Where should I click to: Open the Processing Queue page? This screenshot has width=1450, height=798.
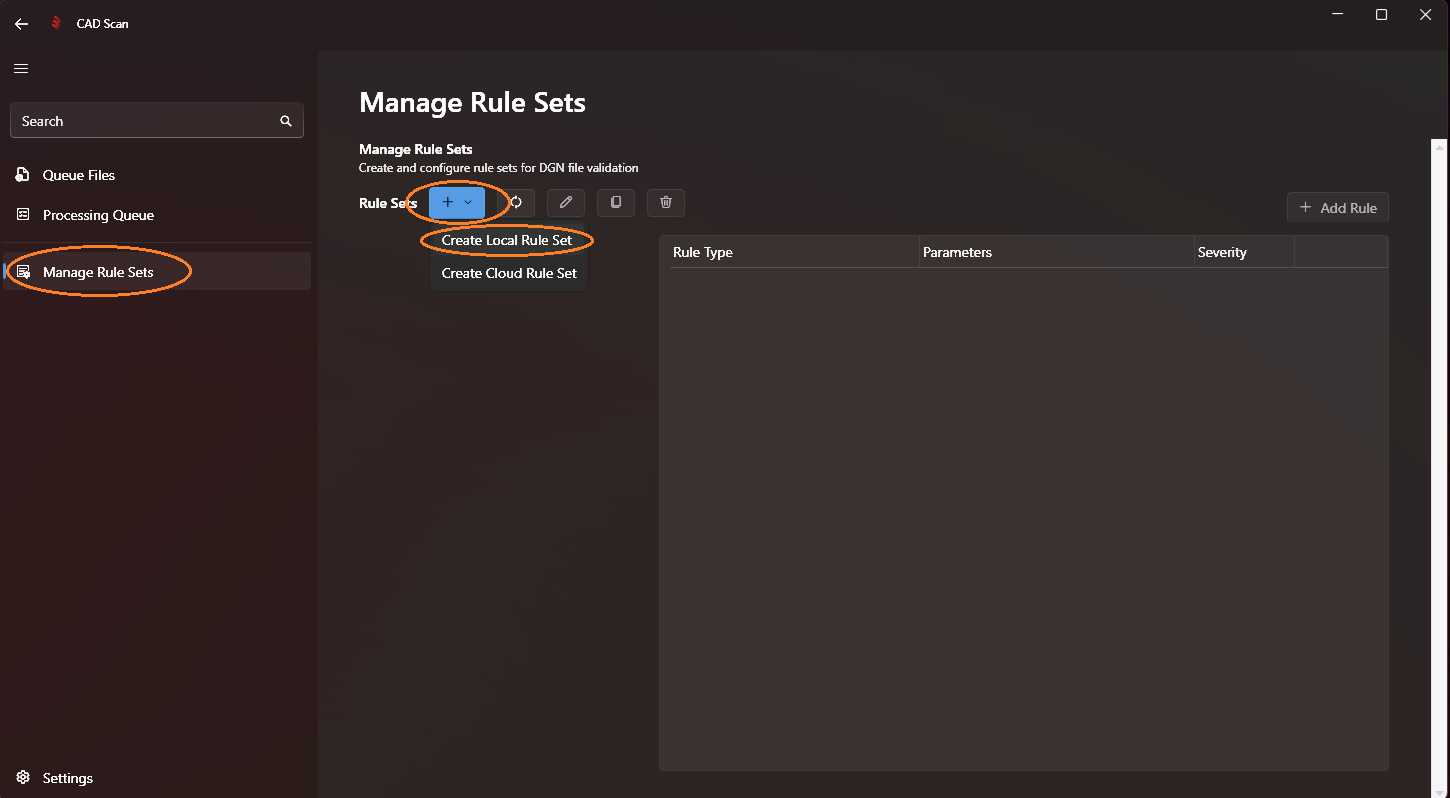(98, 215)
